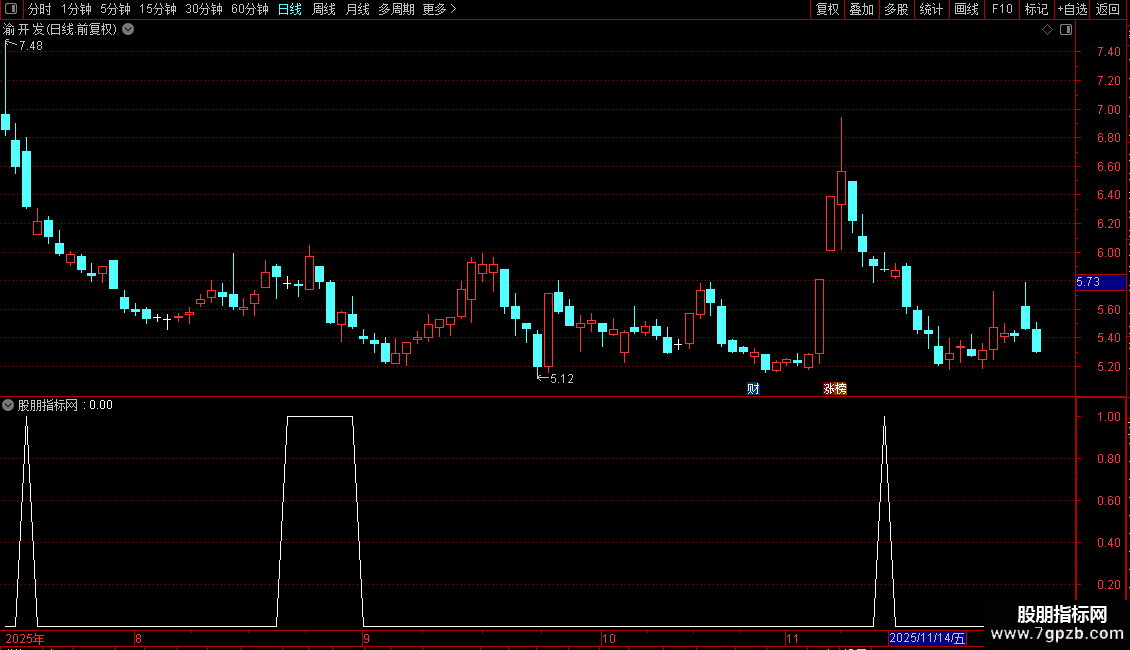The image size is (1130, 650).
Task: Select the 15分钟 period
Action: coord(158,9)
